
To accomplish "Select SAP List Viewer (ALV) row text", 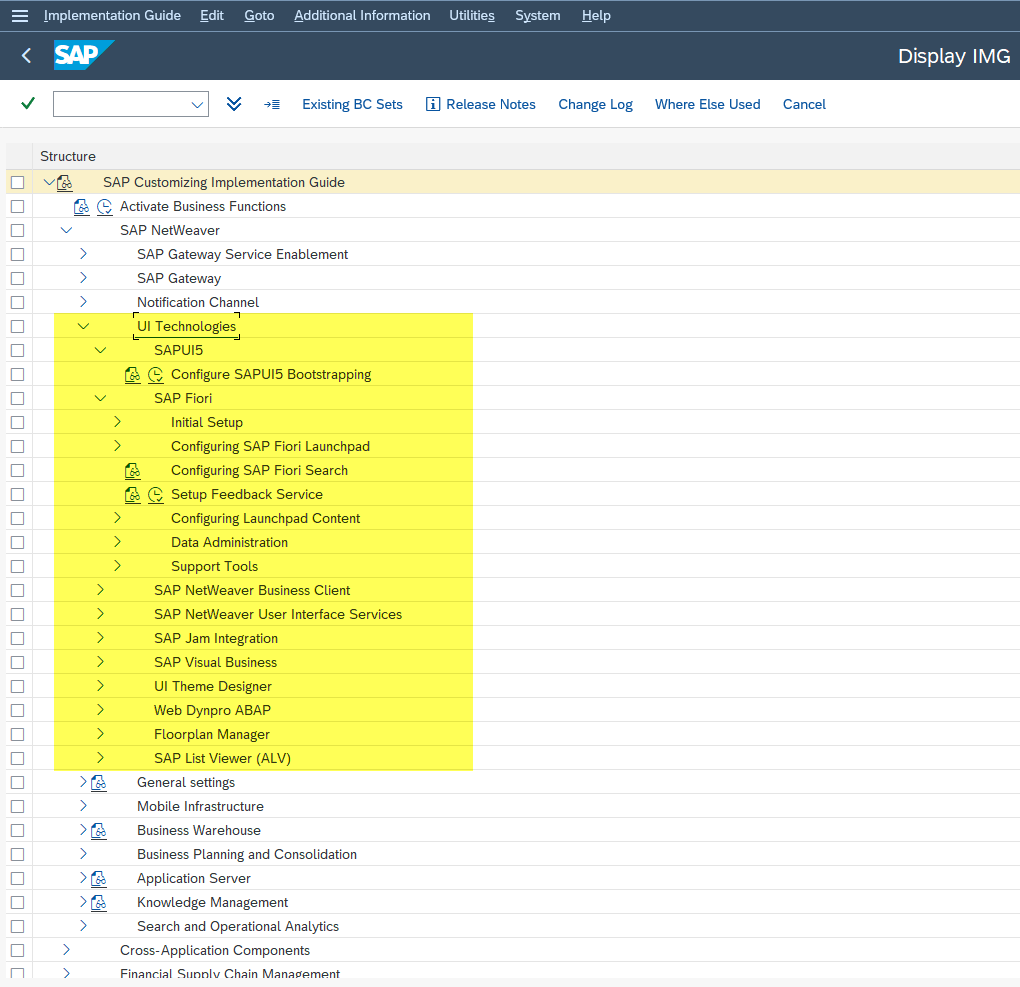I will tap(222, 759).
